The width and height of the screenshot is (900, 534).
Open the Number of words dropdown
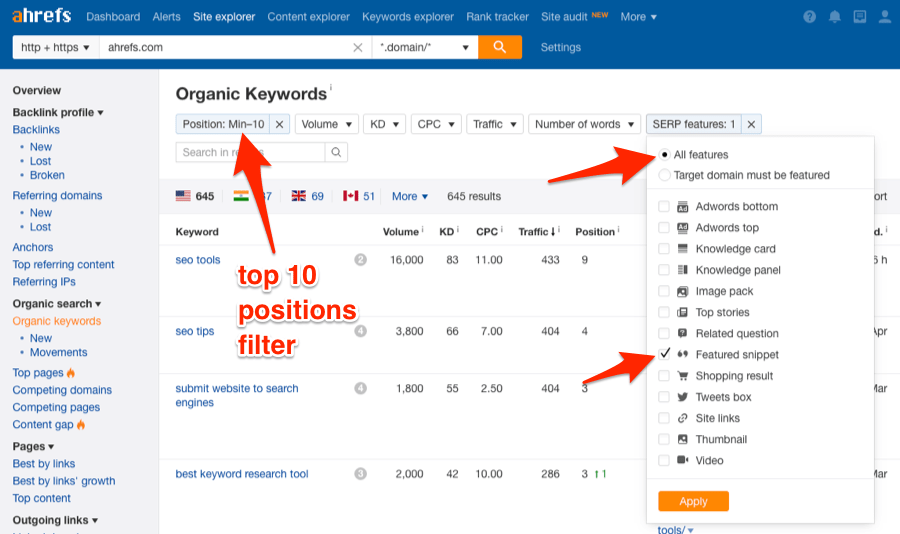click(584, 124)
